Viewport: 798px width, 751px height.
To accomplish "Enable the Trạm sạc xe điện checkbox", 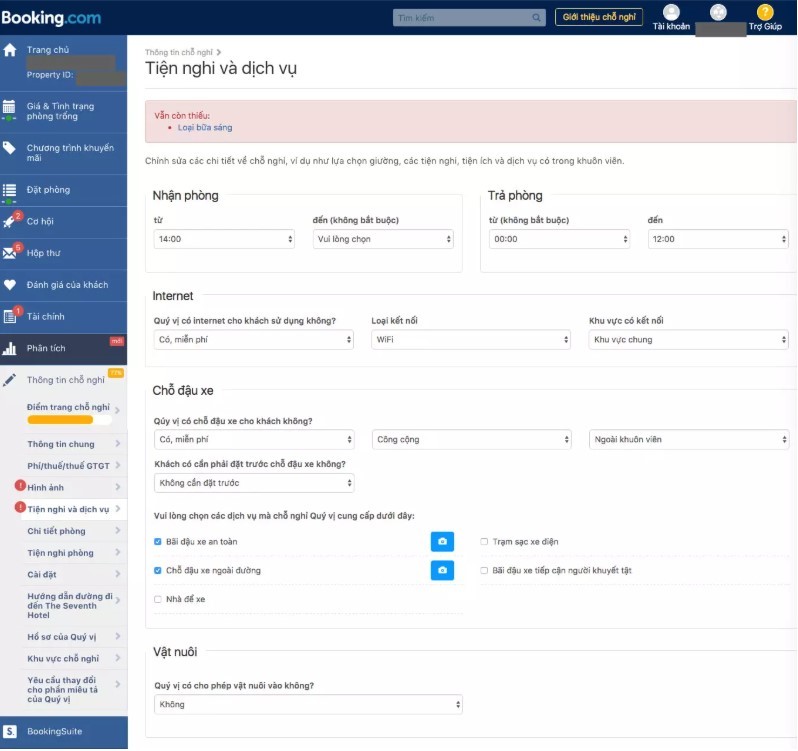I will coord(484,541).
